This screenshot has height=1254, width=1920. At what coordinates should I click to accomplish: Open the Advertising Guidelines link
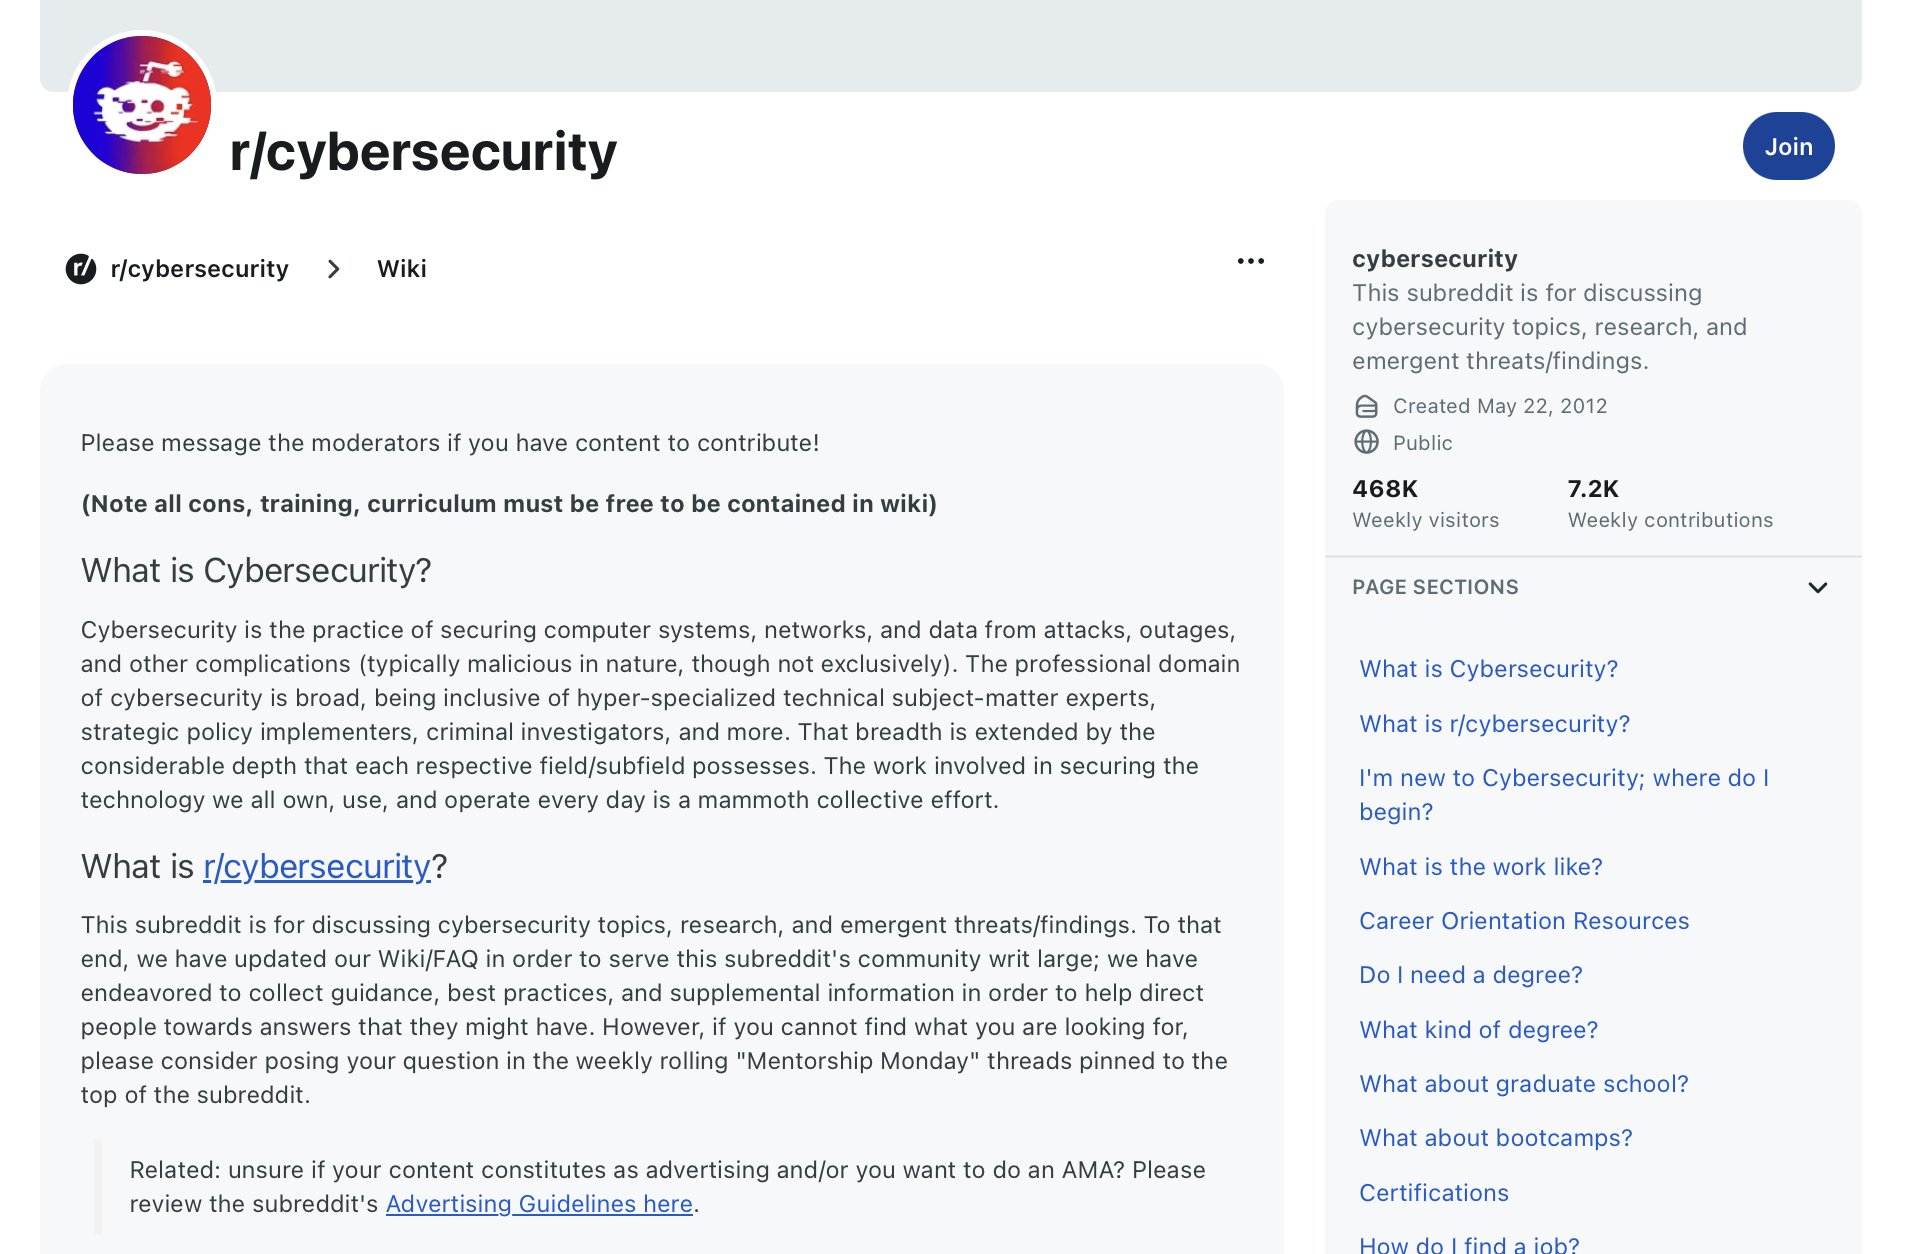click(539, 1204)
